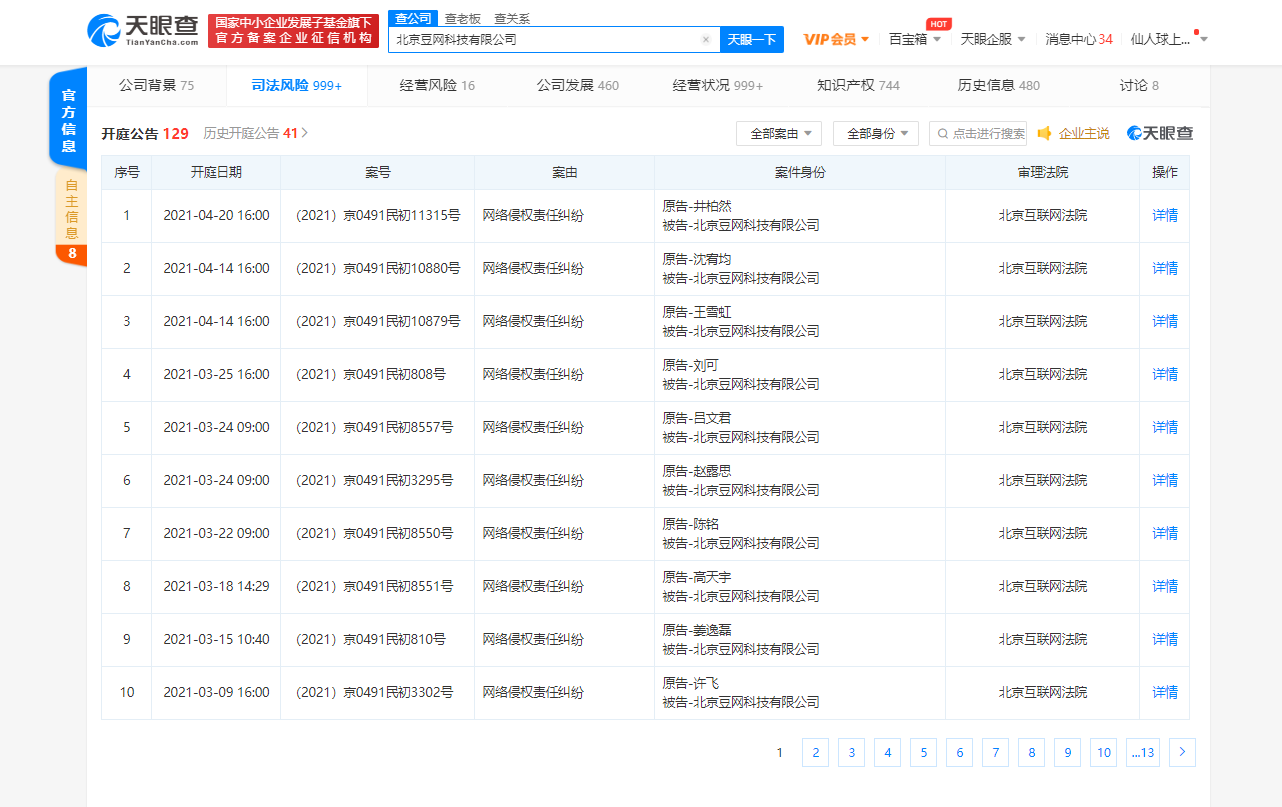Viewport: 1282px width, 807px height.
Task: Click date 2021-03-18 14:29 cell
Action: (x=216, y=586)
